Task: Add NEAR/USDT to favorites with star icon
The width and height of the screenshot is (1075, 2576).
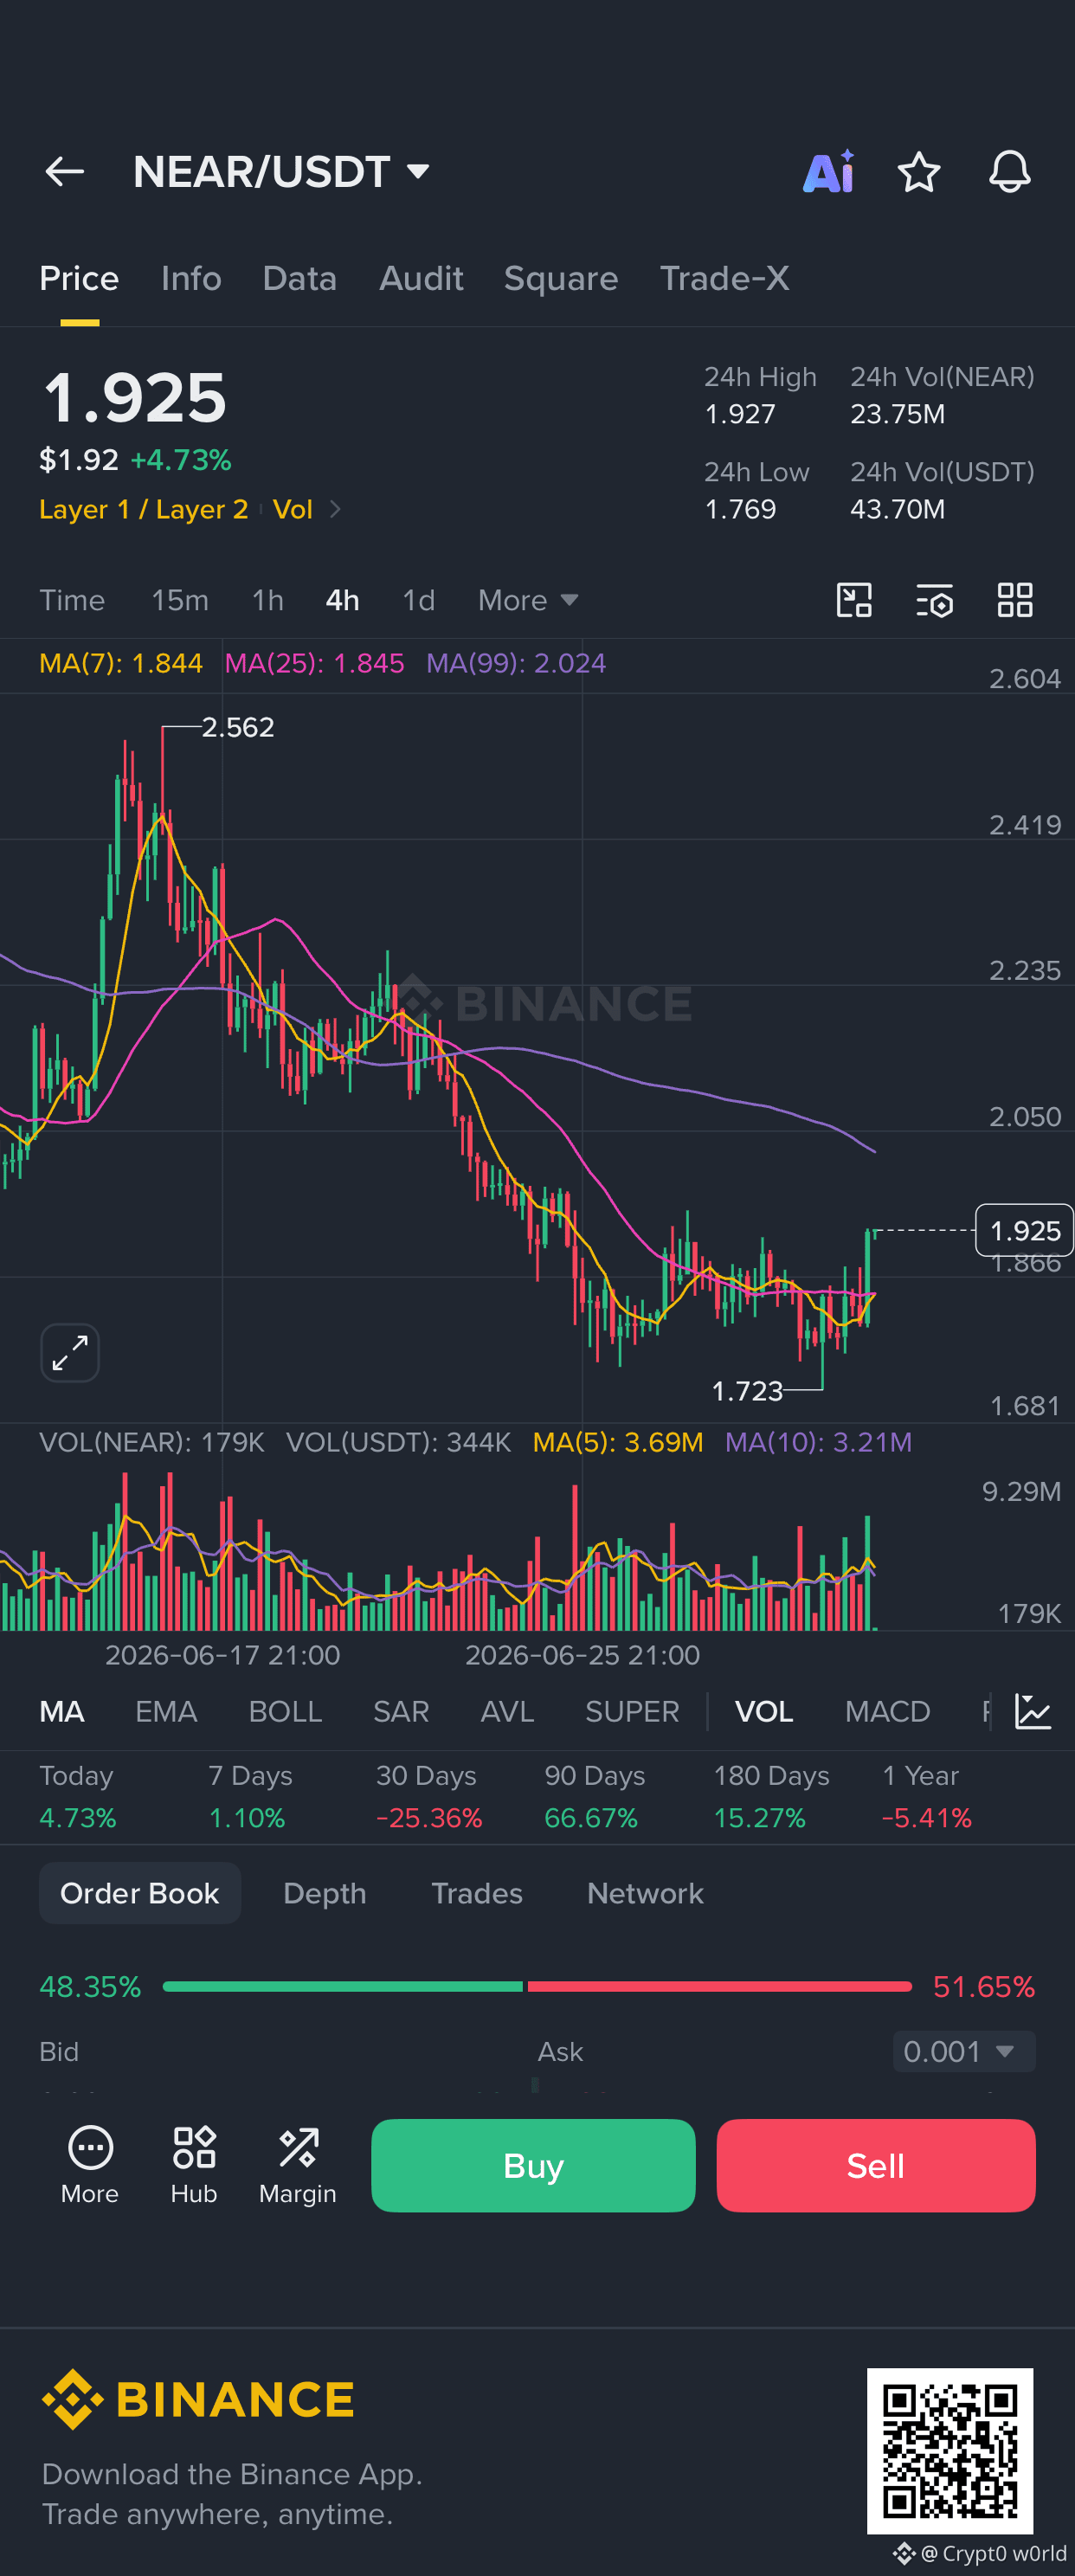Action: coord(918,172)
